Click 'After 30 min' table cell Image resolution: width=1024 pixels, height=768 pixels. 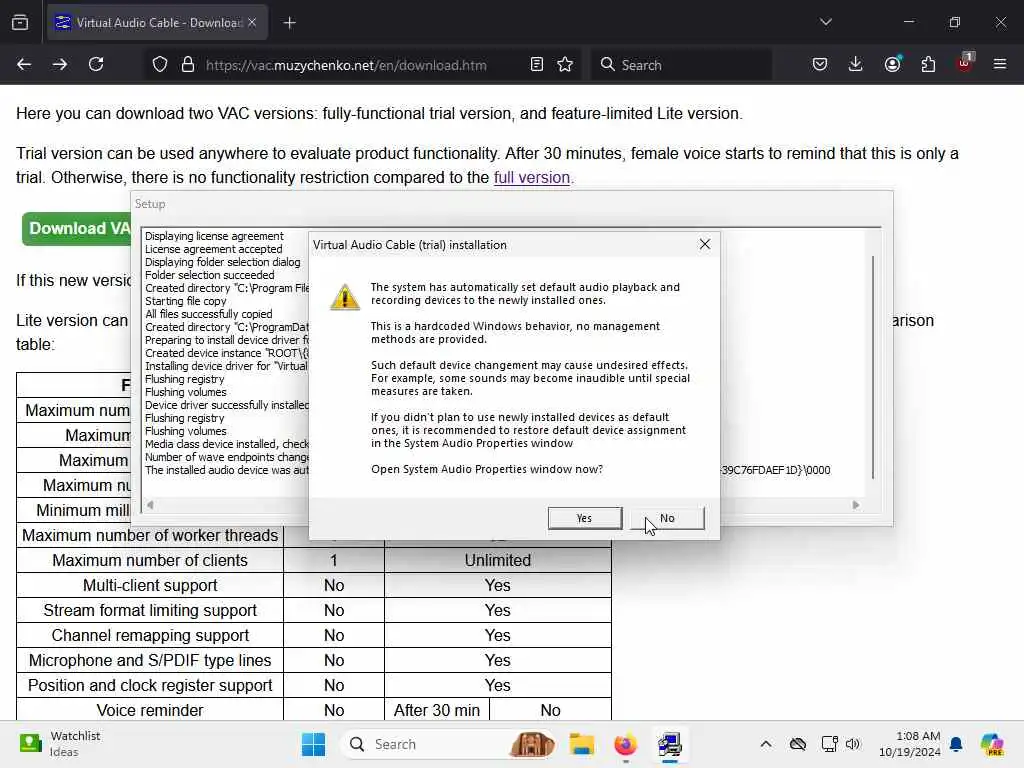point(437,710)
